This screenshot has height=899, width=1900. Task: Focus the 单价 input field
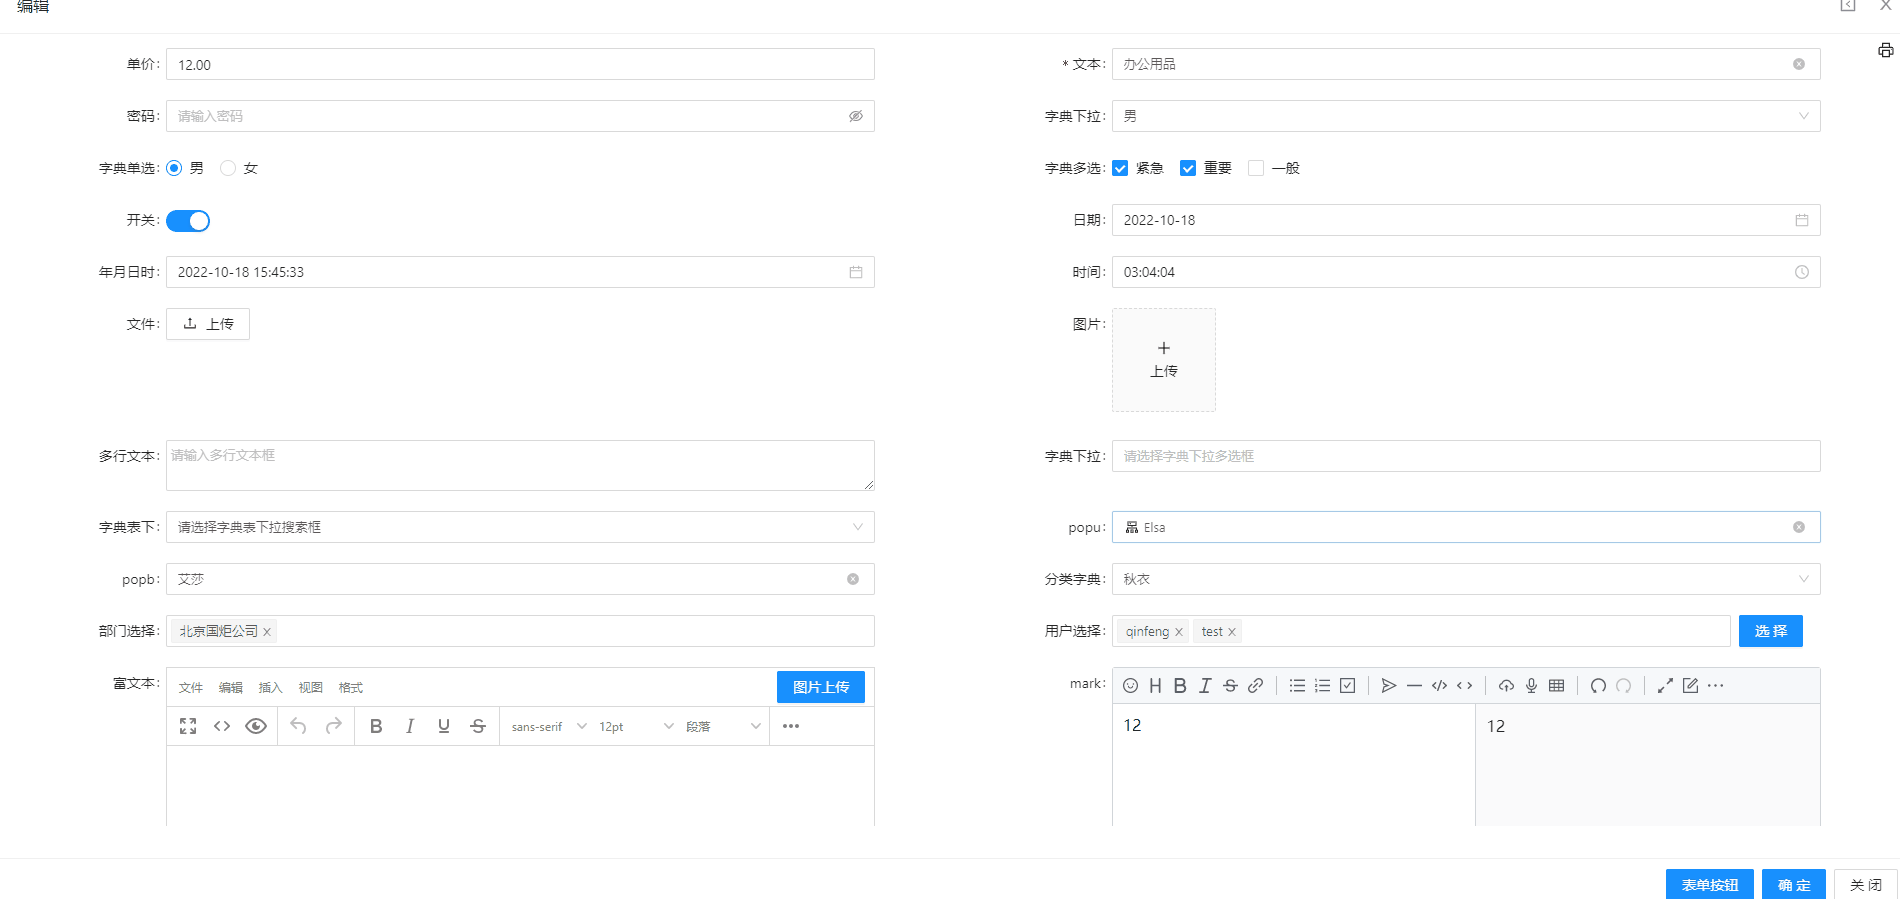[520, 64]
